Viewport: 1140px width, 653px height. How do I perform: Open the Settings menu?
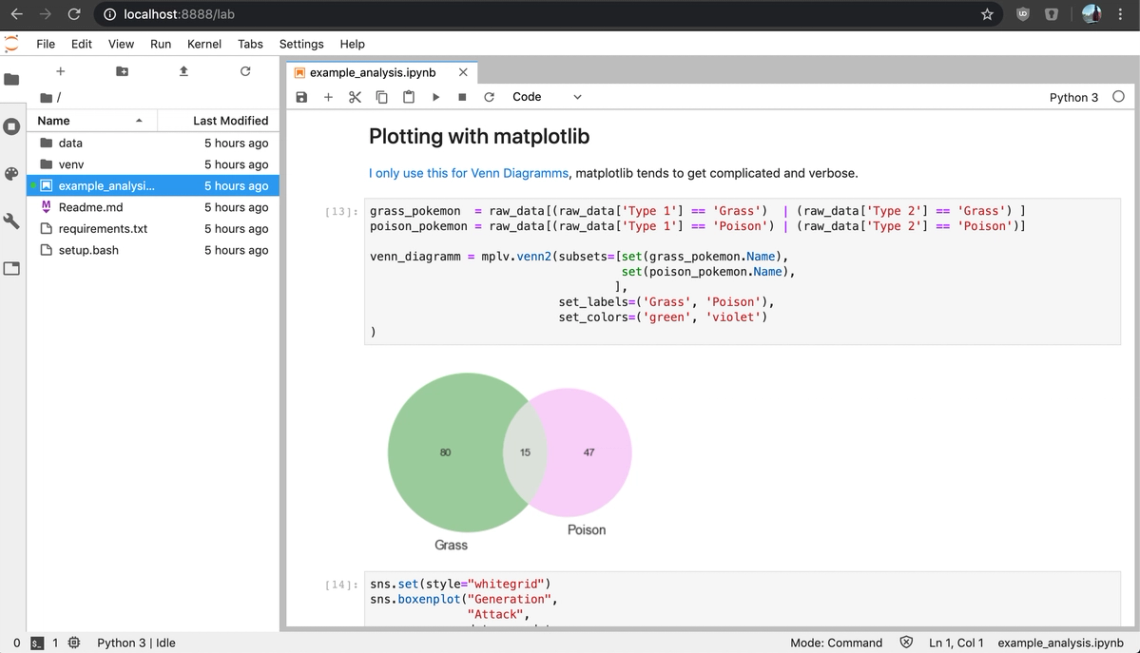pos(301,44)
